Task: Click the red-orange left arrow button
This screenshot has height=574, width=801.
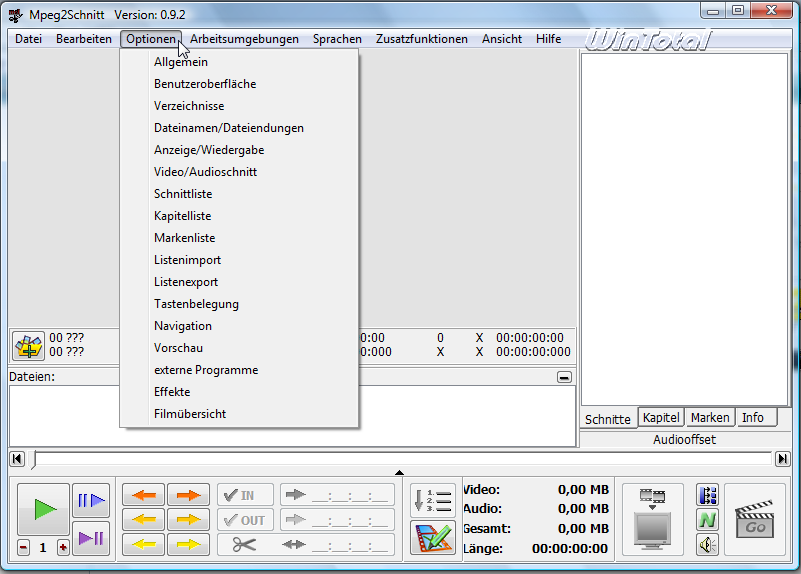Action: [144, 495]
